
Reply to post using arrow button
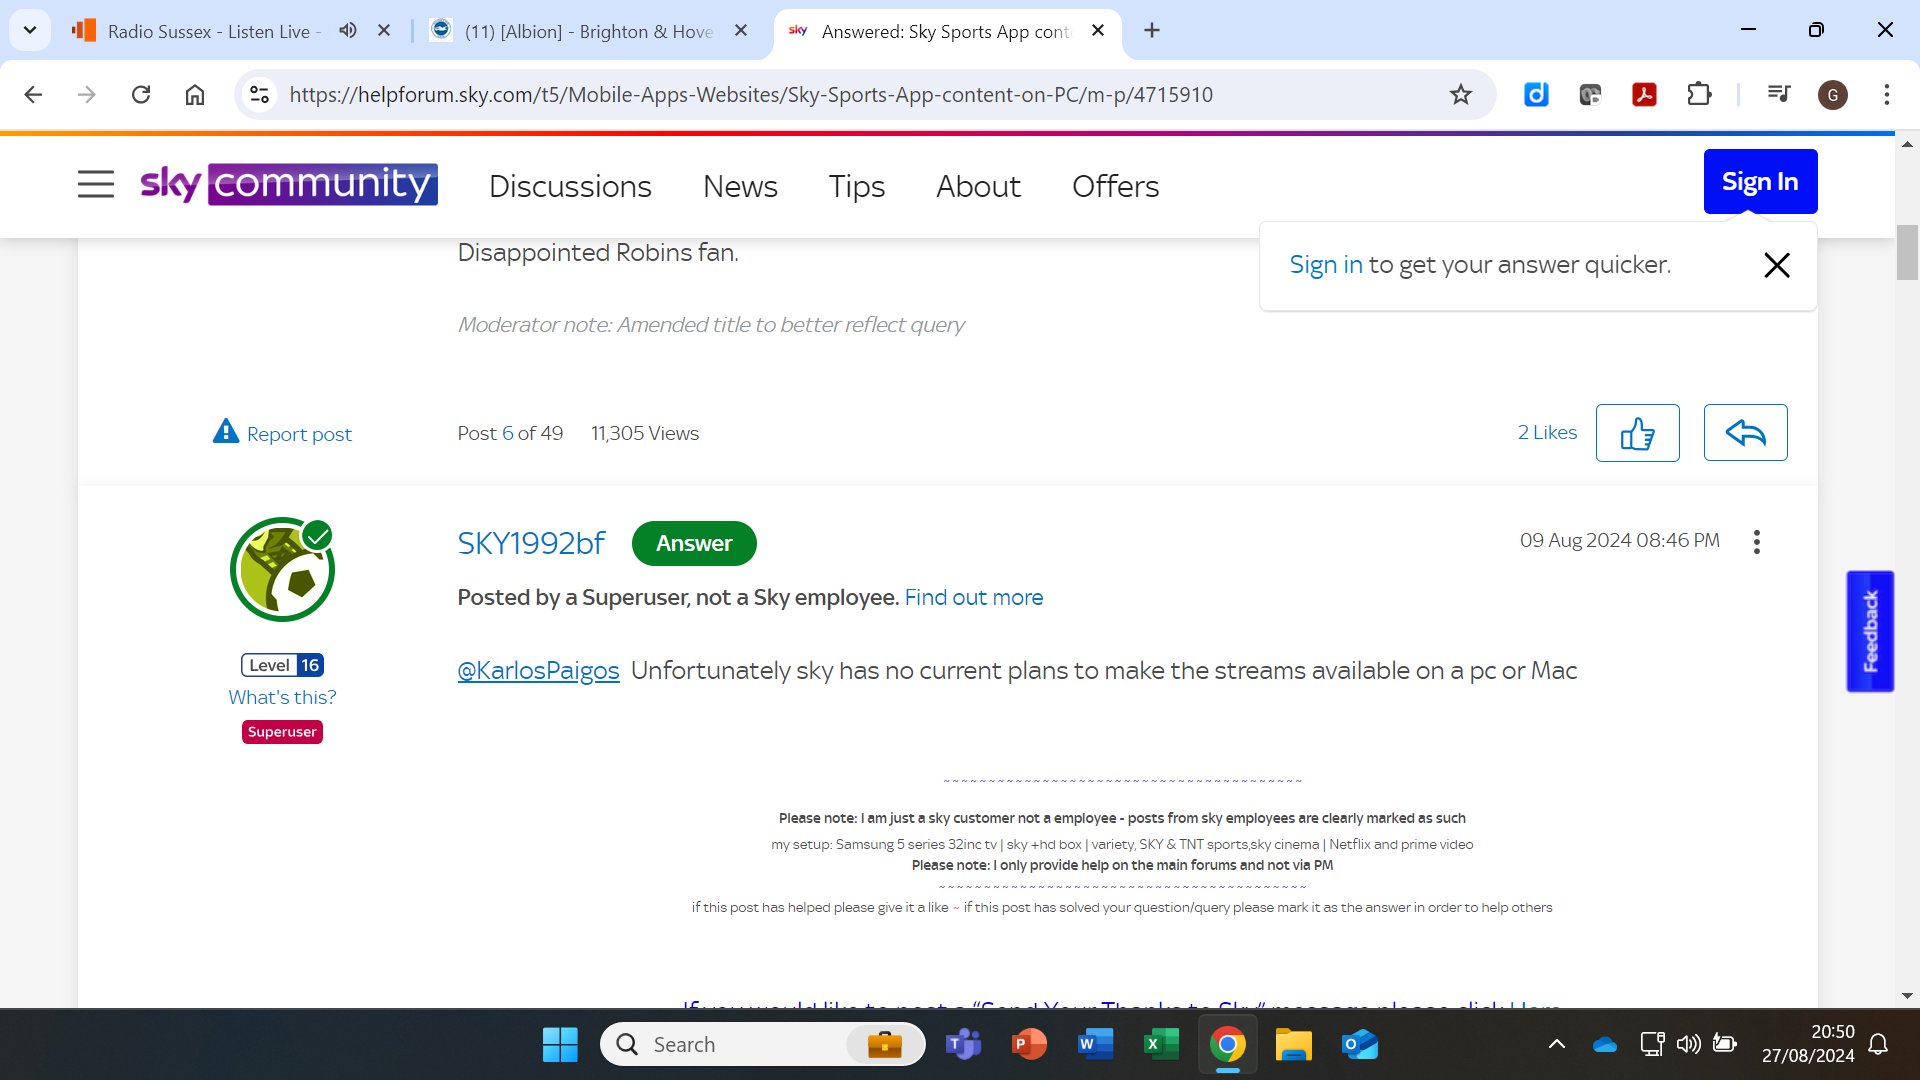(1745, 432)
